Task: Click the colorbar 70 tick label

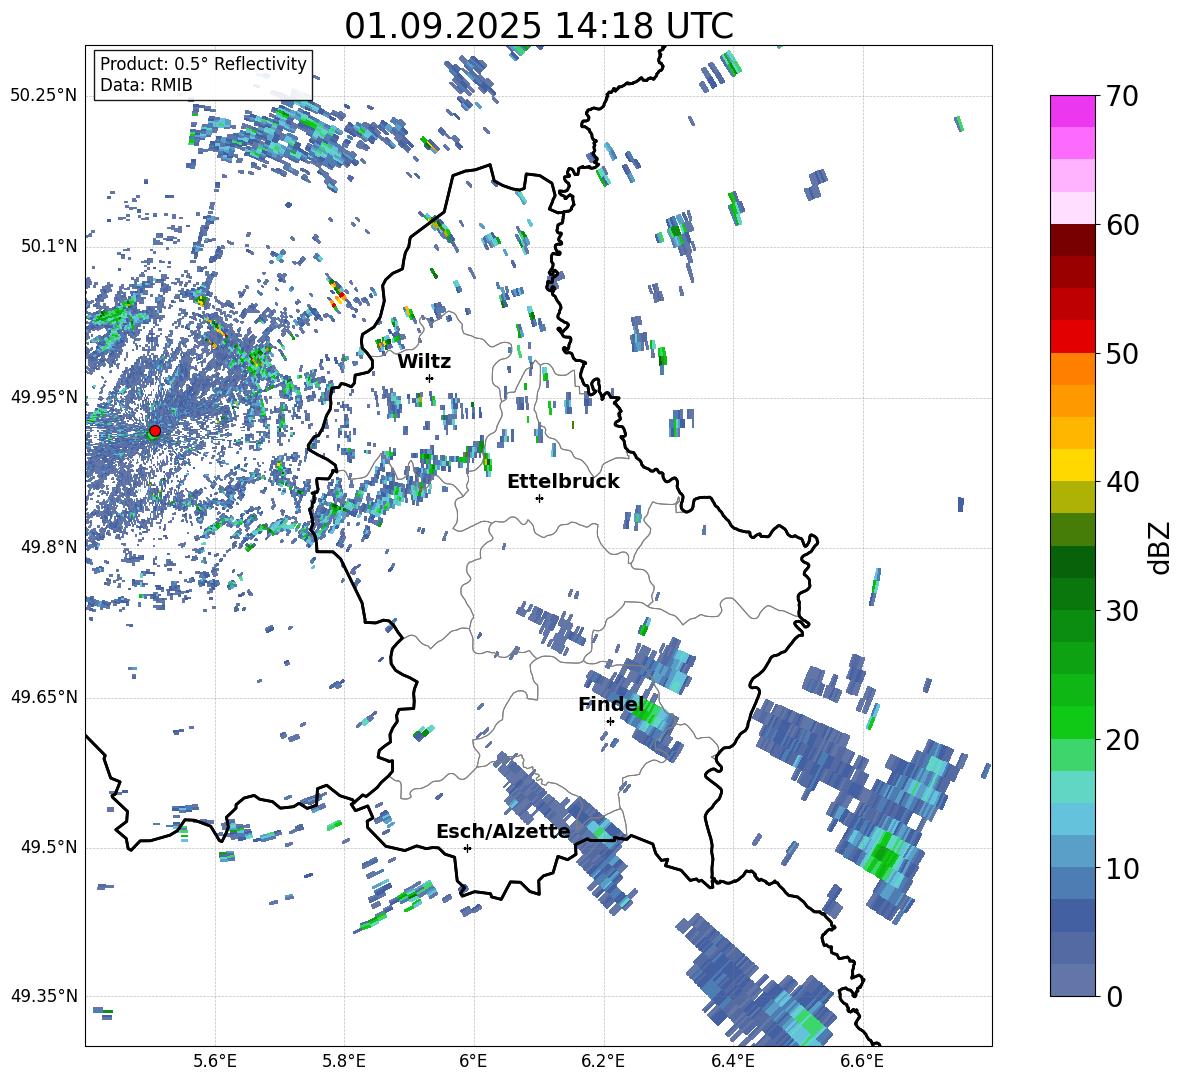Action: (1122, 96)
